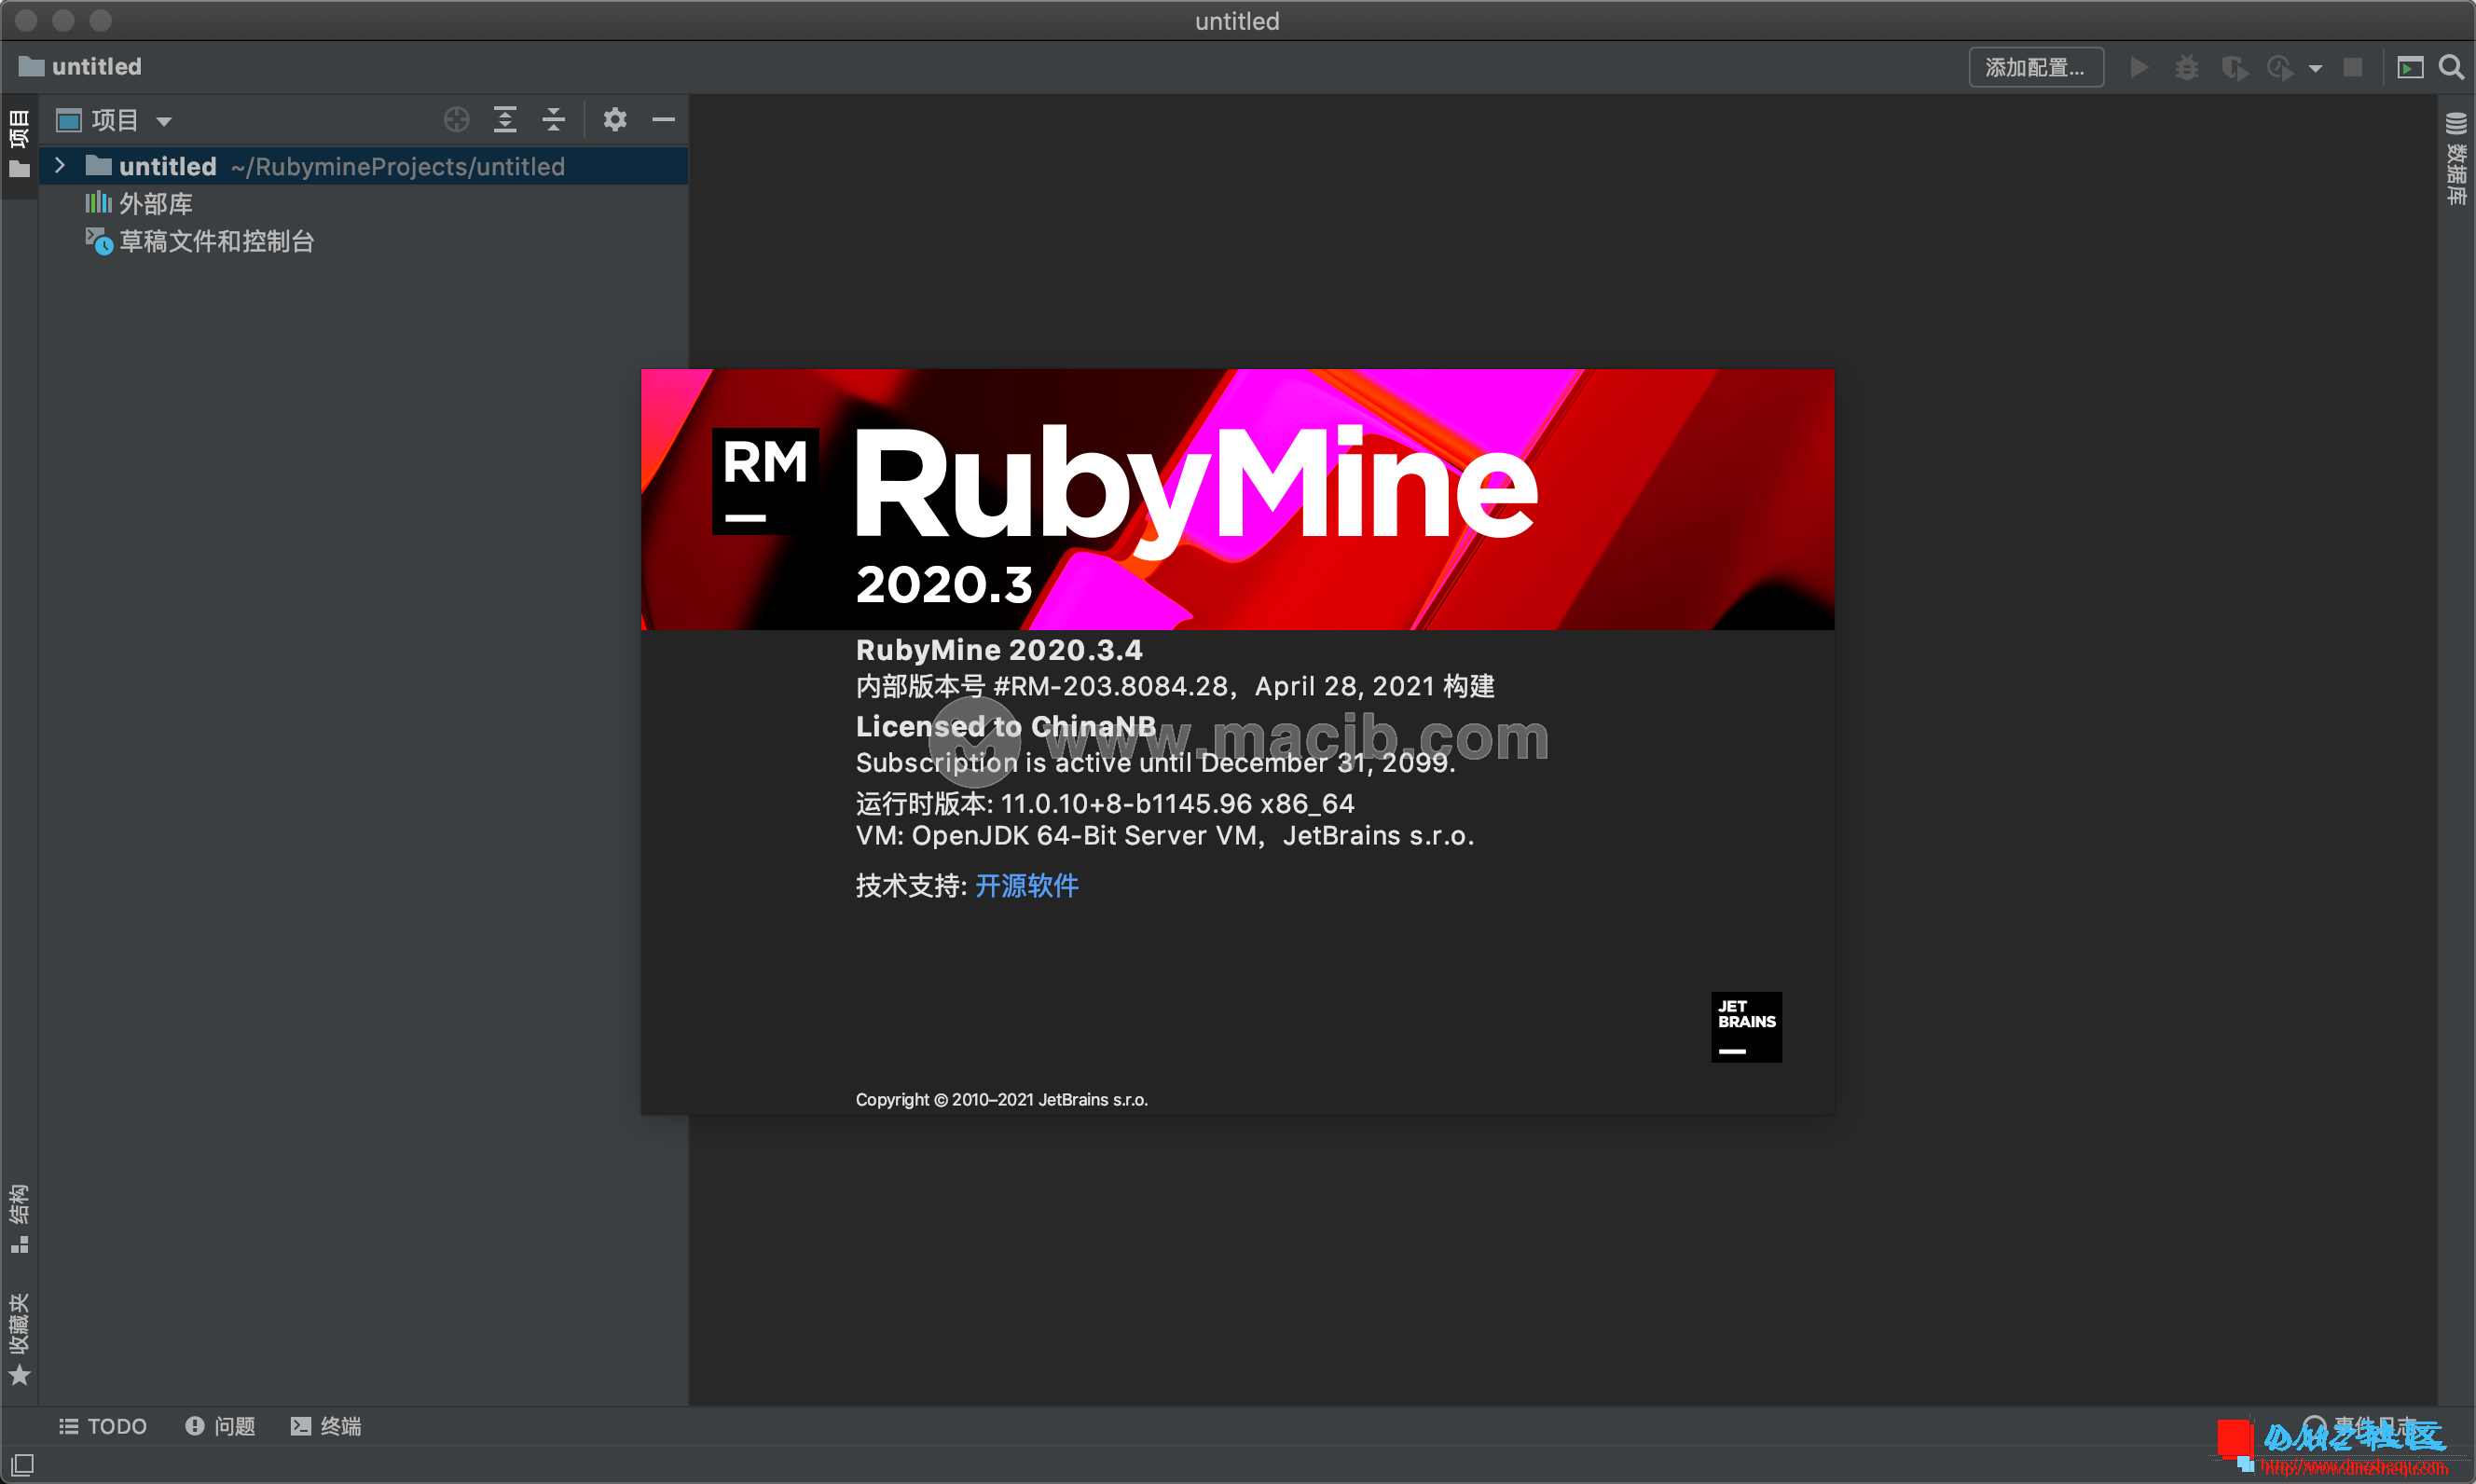The height and width of the screenshot is (1484, 2476).
Task: Click the VM: OpenJDK 64-Bit Server text
Action: (1165, 836)
